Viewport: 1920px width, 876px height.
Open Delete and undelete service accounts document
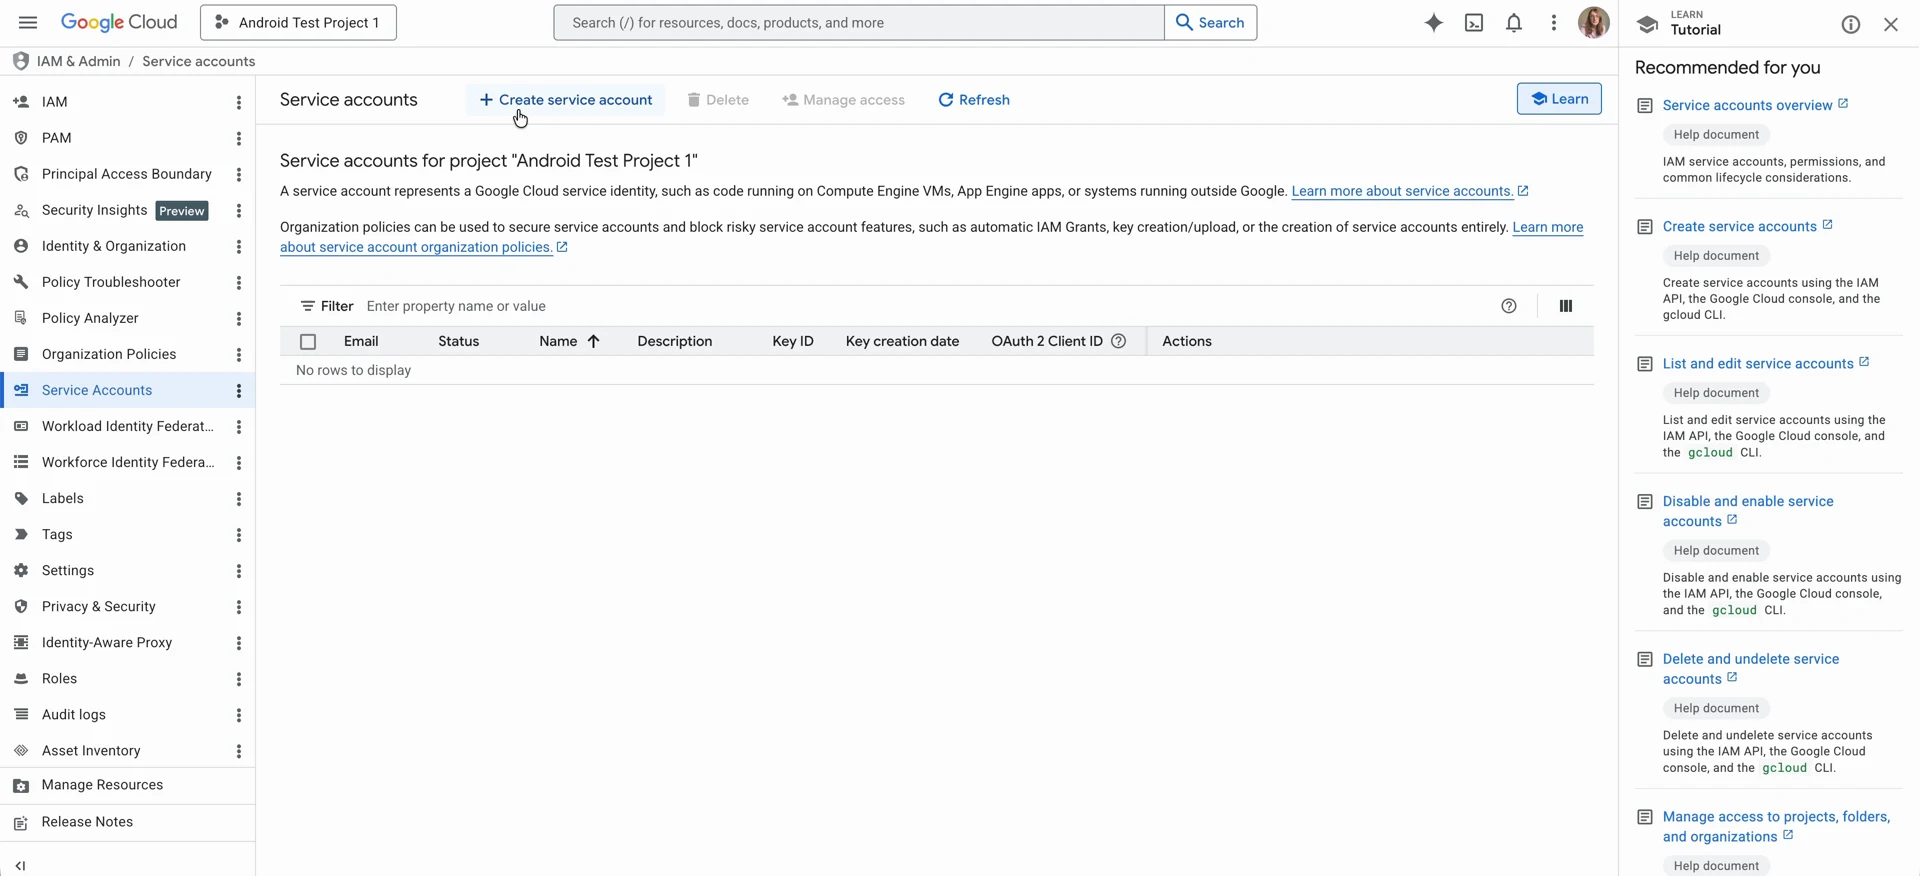coord(1751,669)
